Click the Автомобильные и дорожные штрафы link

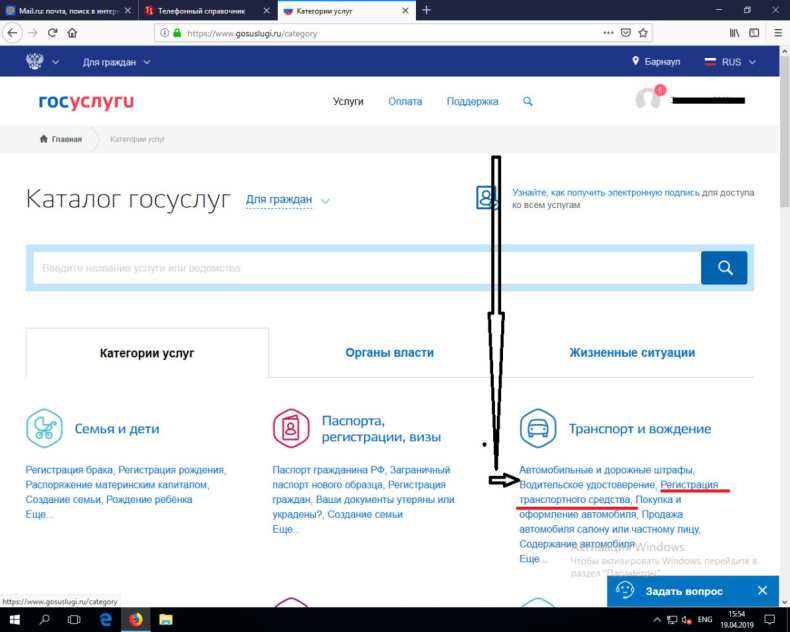coord(606,470)
